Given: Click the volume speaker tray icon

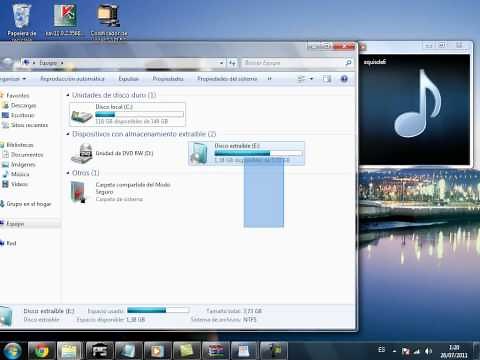Looking at the screenshot, I should (x=428, y=351).
